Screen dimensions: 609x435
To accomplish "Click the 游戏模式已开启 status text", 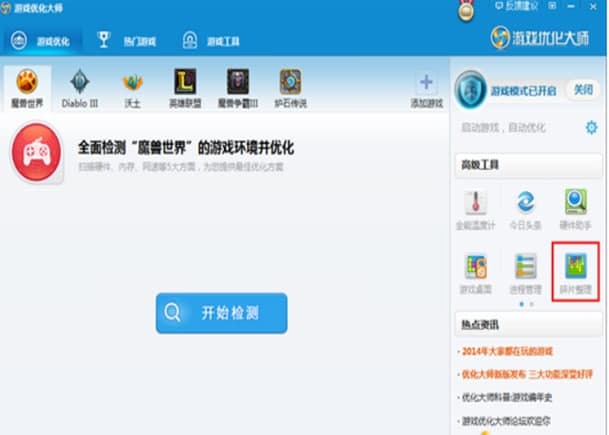I will [x=524, y=91].
